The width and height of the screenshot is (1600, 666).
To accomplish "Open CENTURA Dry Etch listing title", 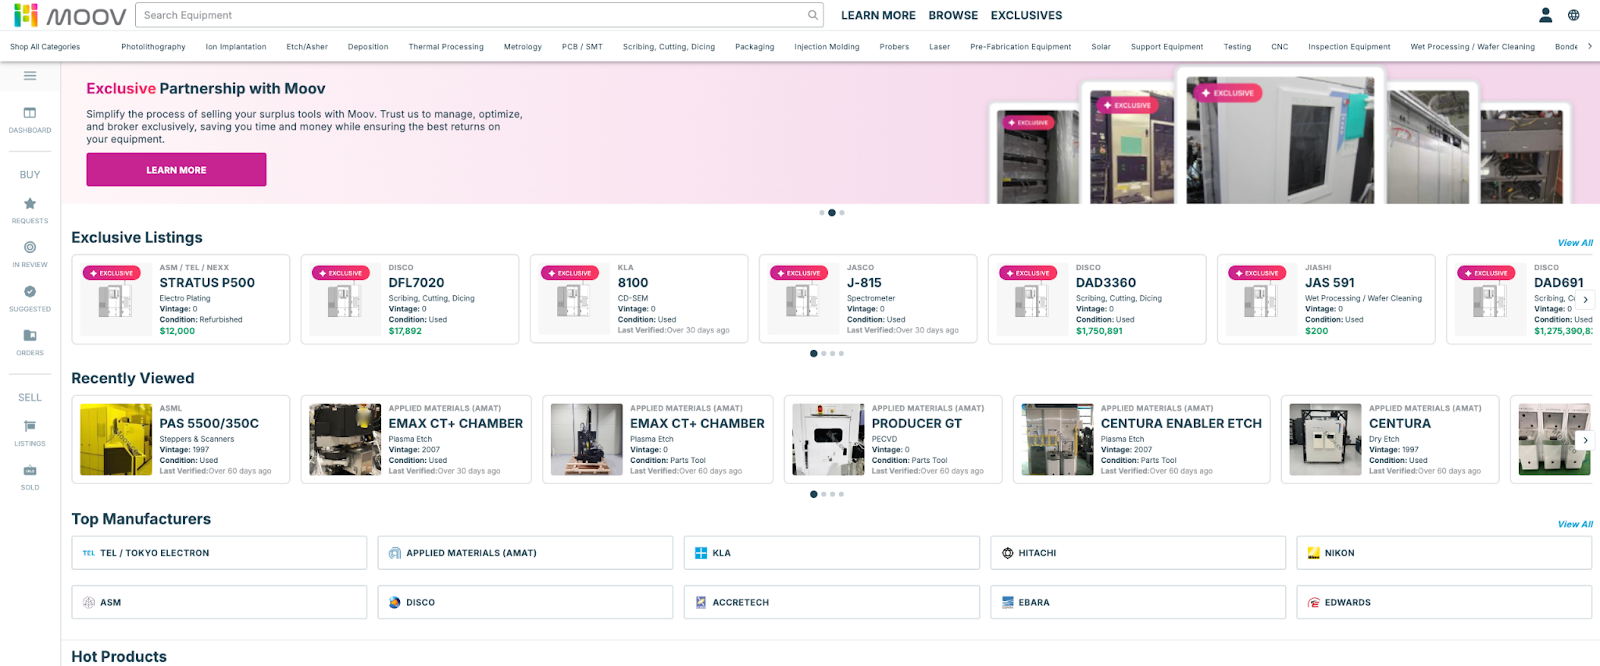I will pyautogui.click(x=1400, y=424).
